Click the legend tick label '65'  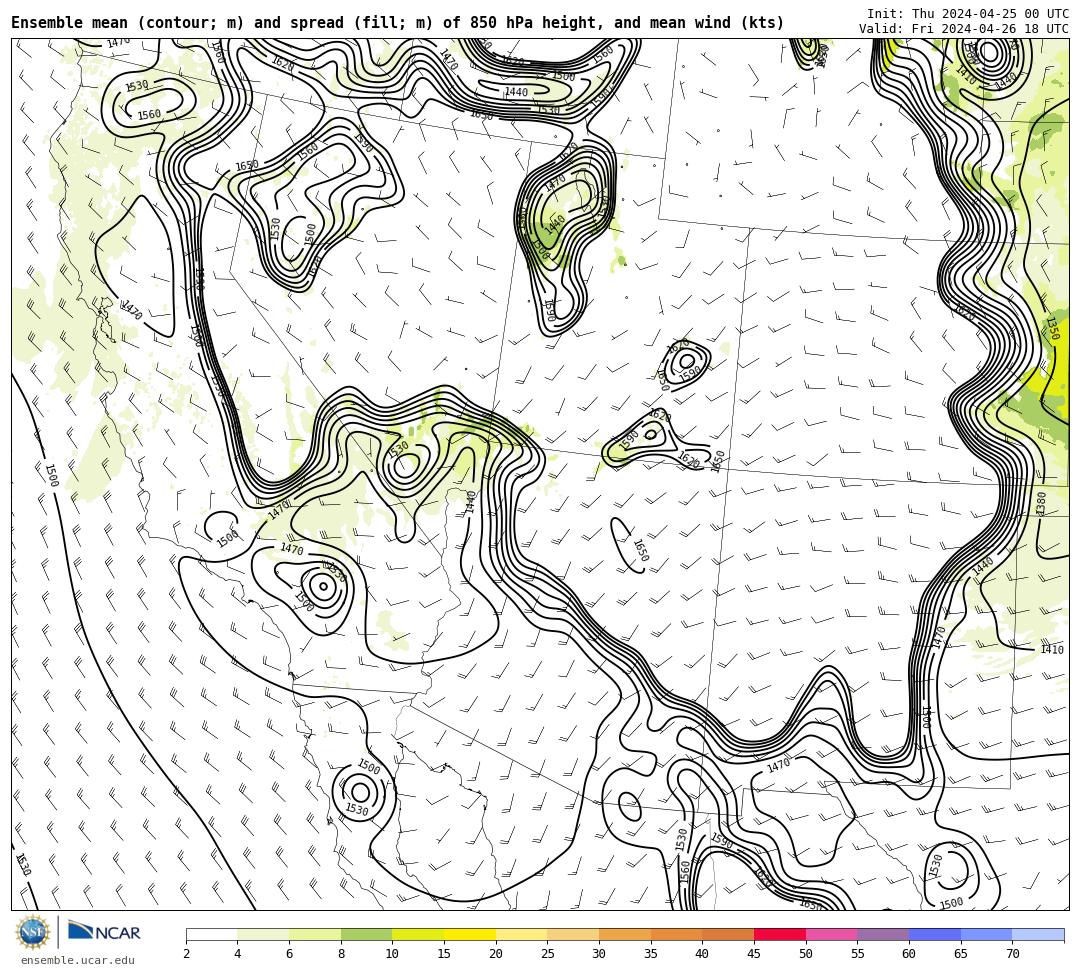click(x=961, y=954)
